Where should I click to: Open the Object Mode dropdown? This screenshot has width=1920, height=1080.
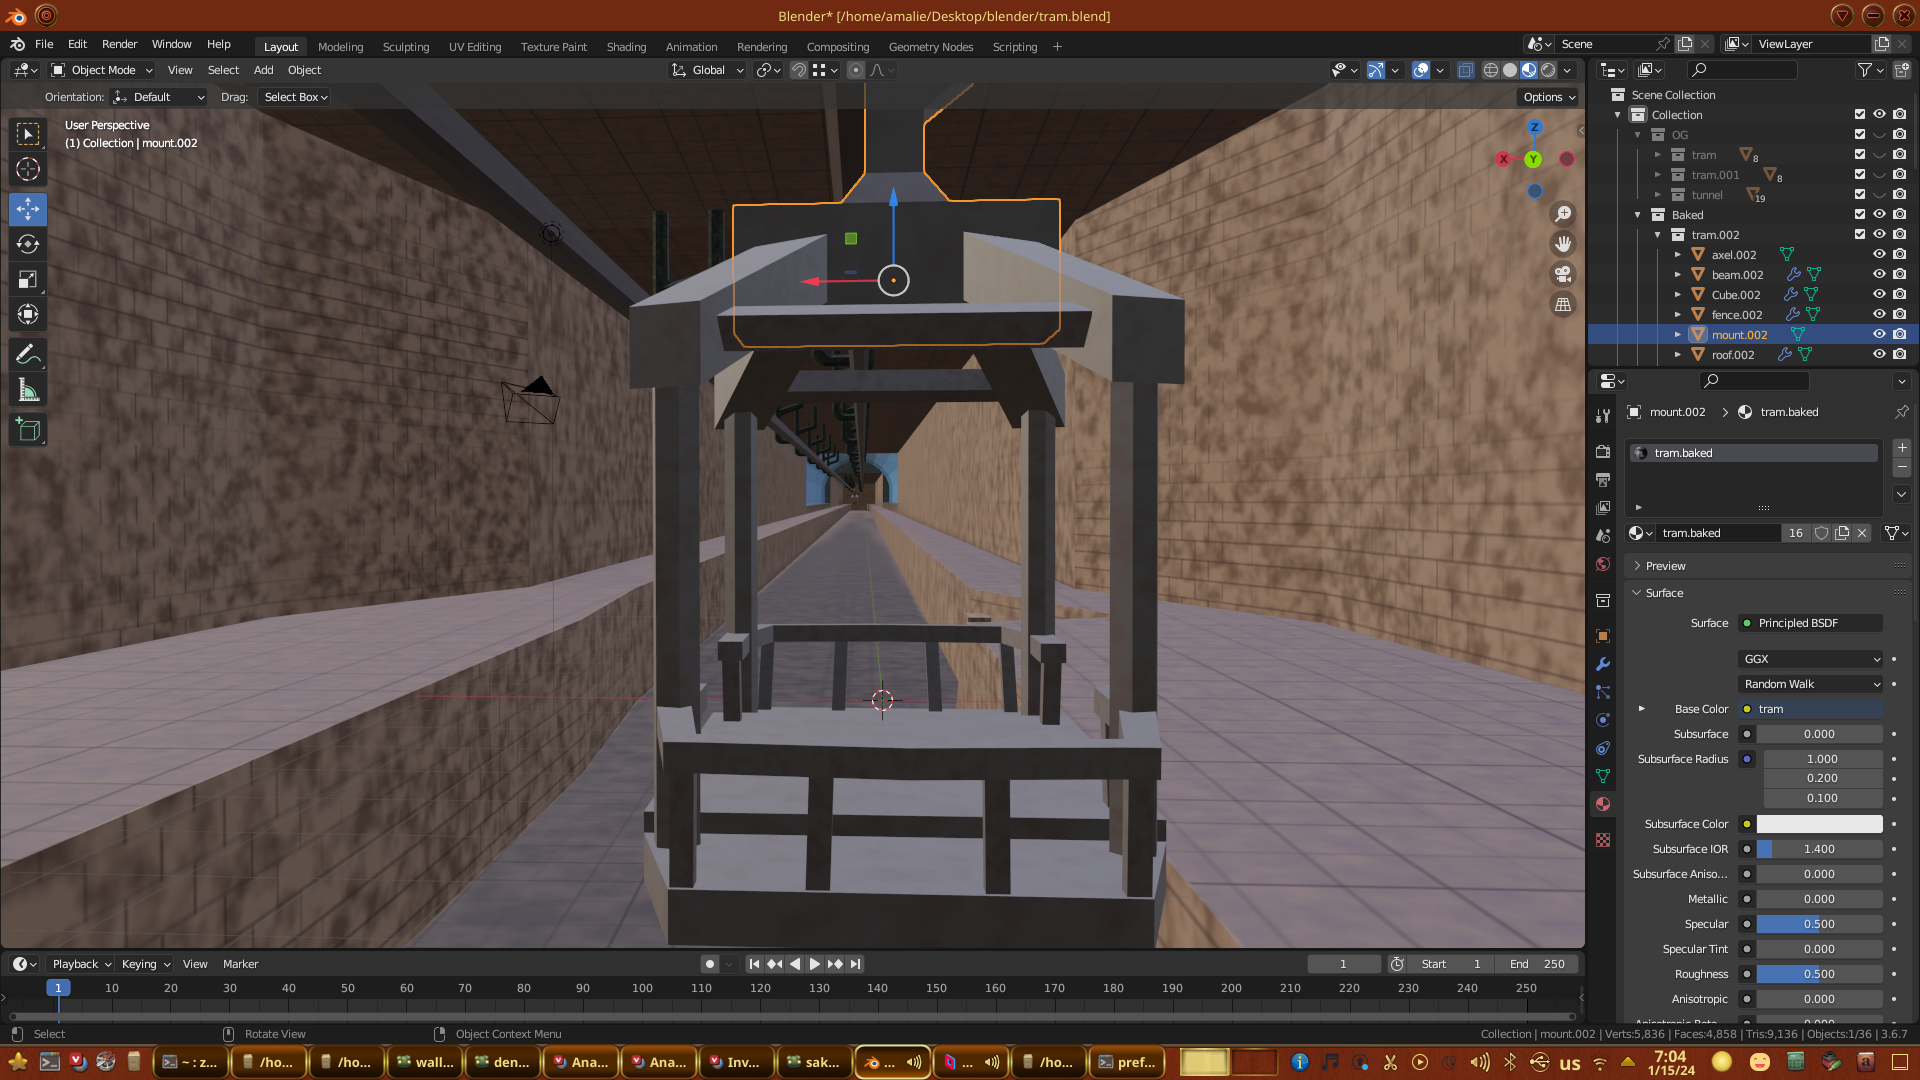pos(102,70)
